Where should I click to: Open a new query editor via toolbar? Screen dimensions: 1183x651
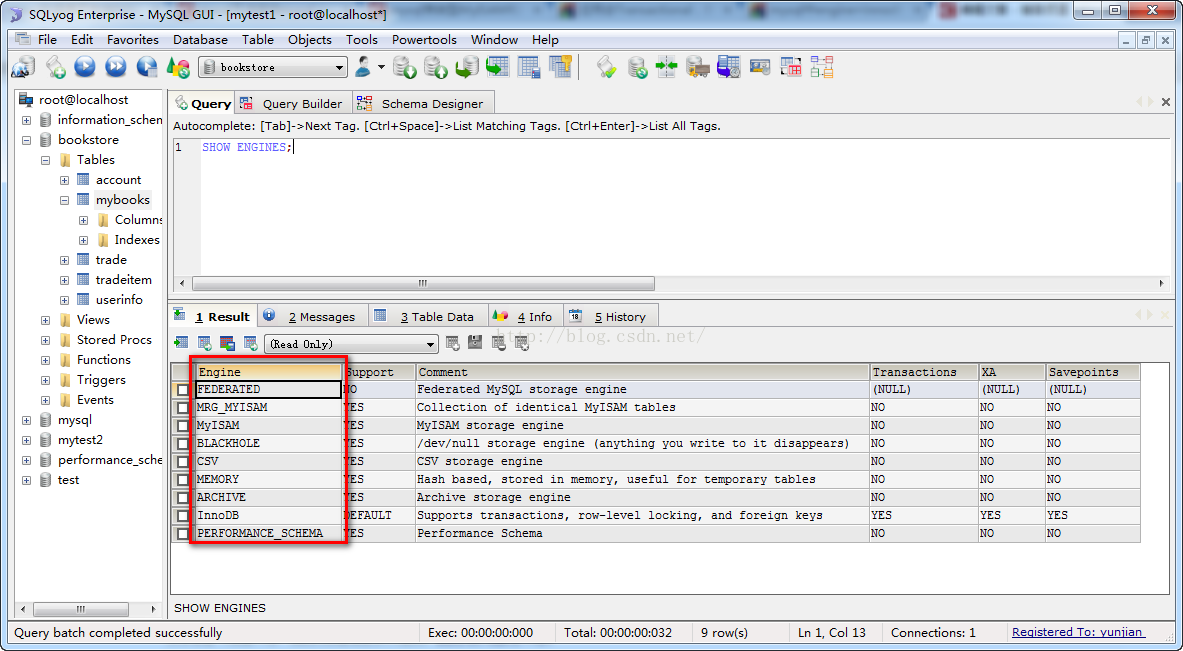point(56,68)
